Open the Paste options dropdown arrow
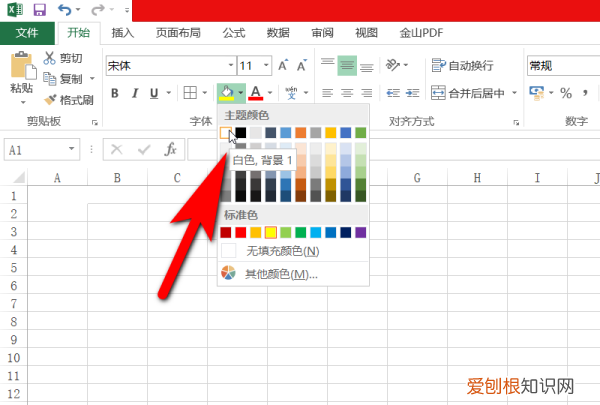 pos(23,102)
